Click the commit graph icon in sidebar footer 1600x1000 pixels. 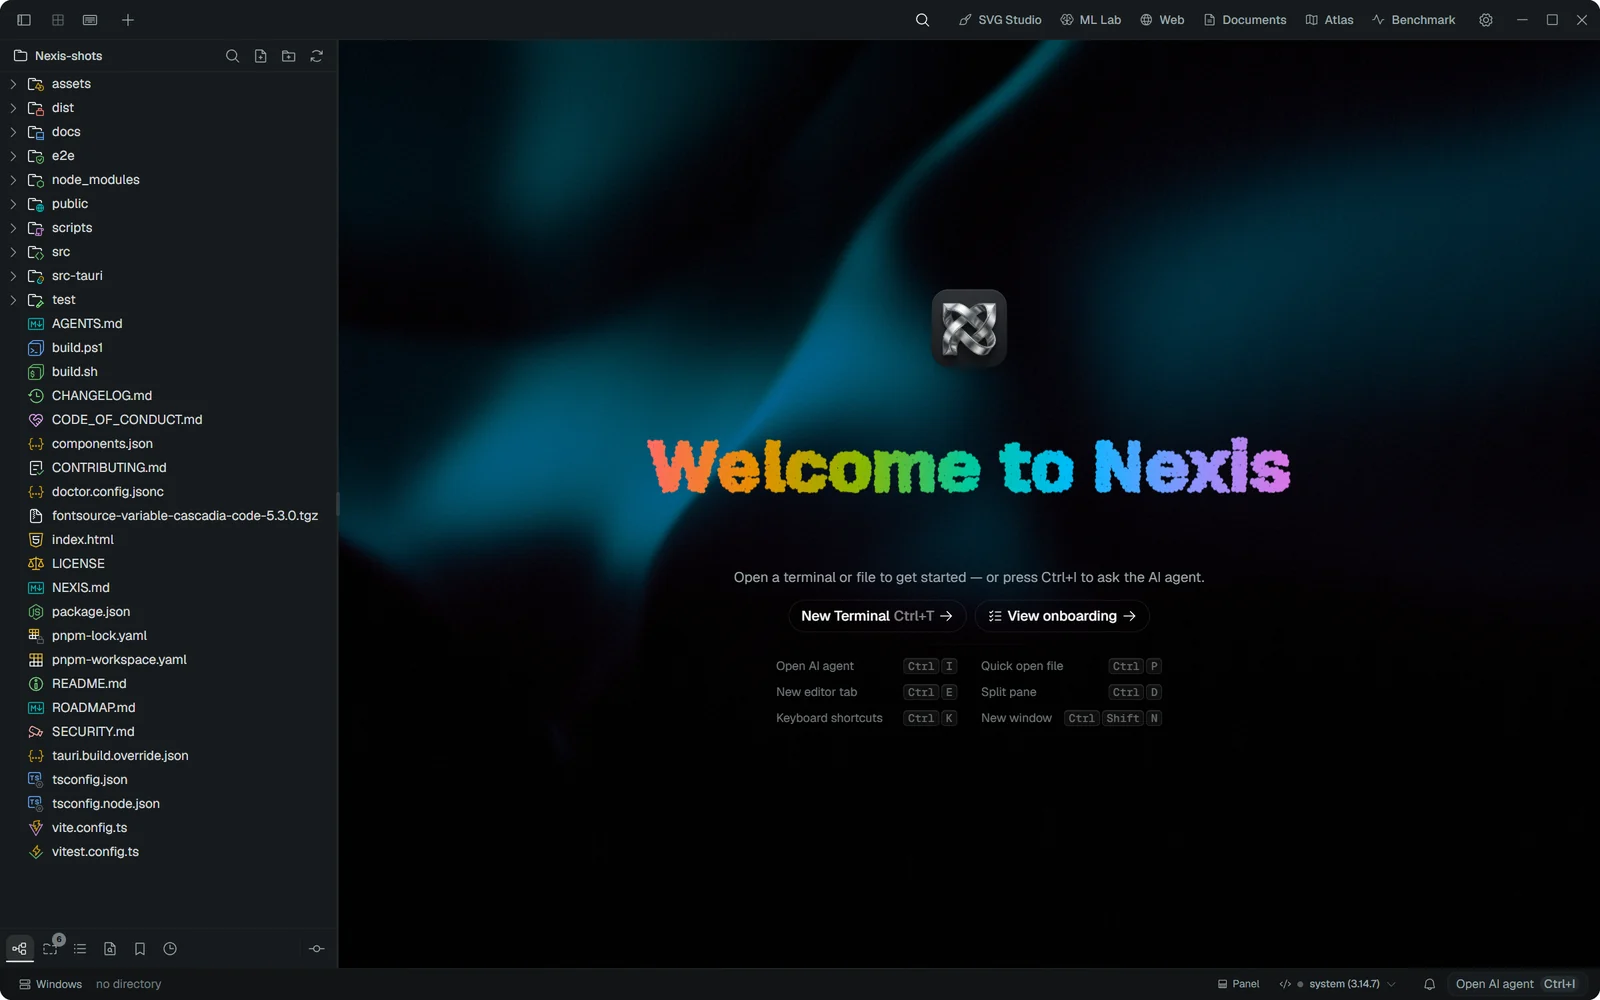click(317, 949)
